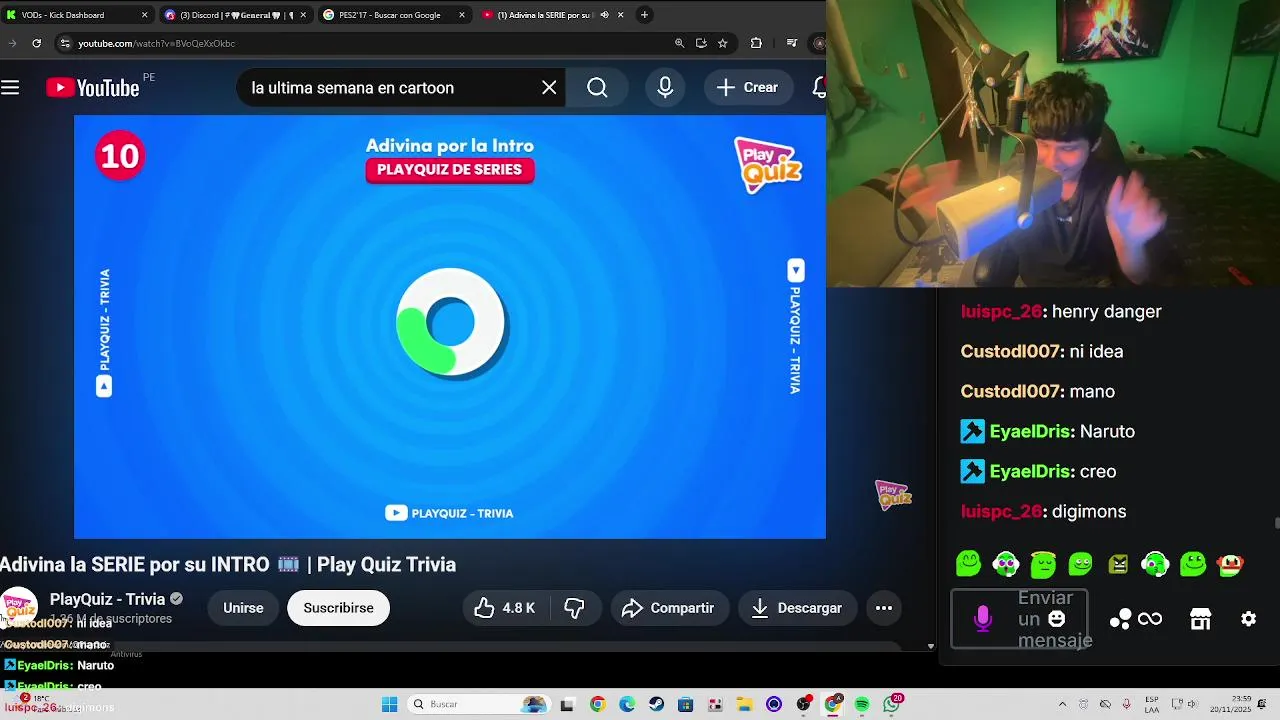Reload the browser page
This screenshot has width=1280, height=720.
click(36, 43)
